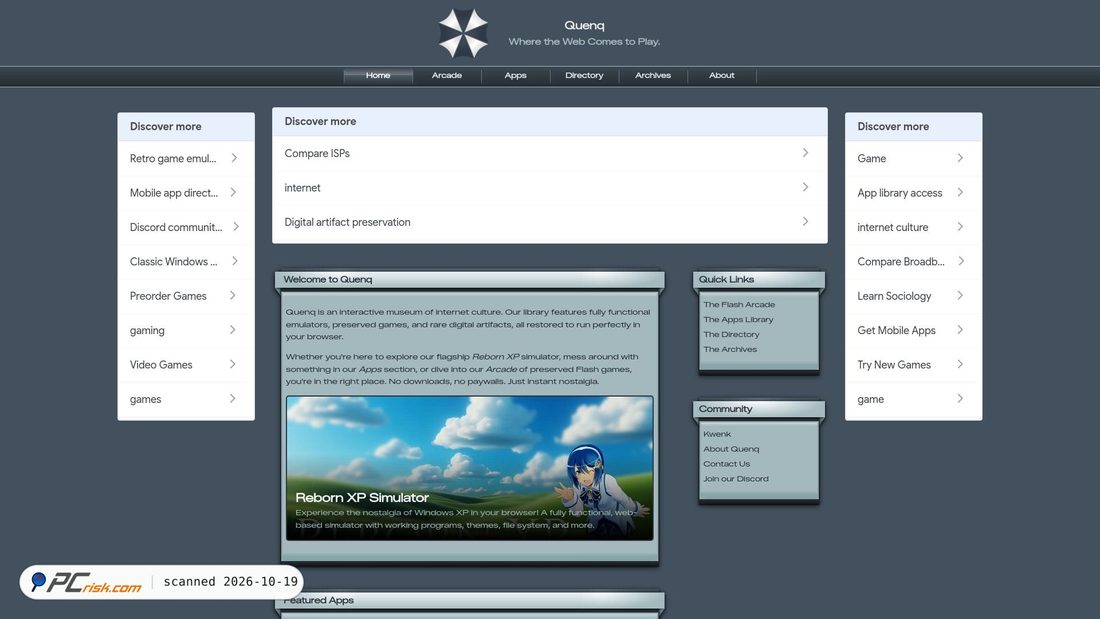Click chevron next to Try New Games
The image size is (1100, 619).
click(x=960, y=364)
